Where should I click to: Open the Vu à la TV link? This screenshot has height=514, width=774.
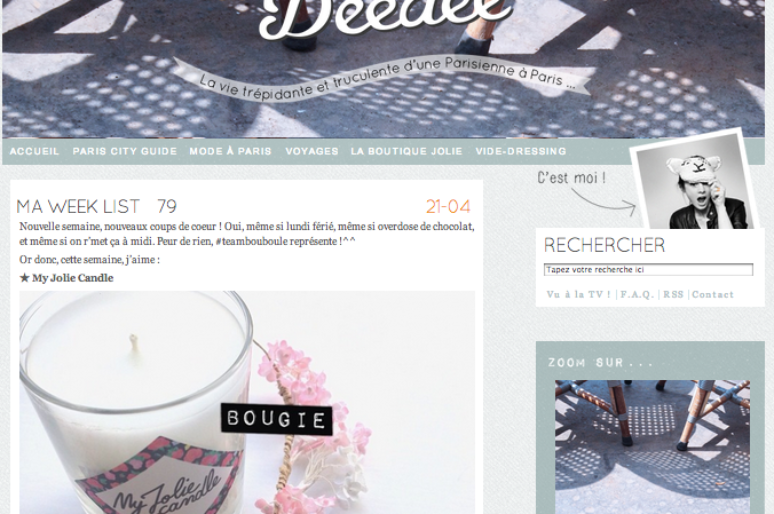click(x=579, y=294)
